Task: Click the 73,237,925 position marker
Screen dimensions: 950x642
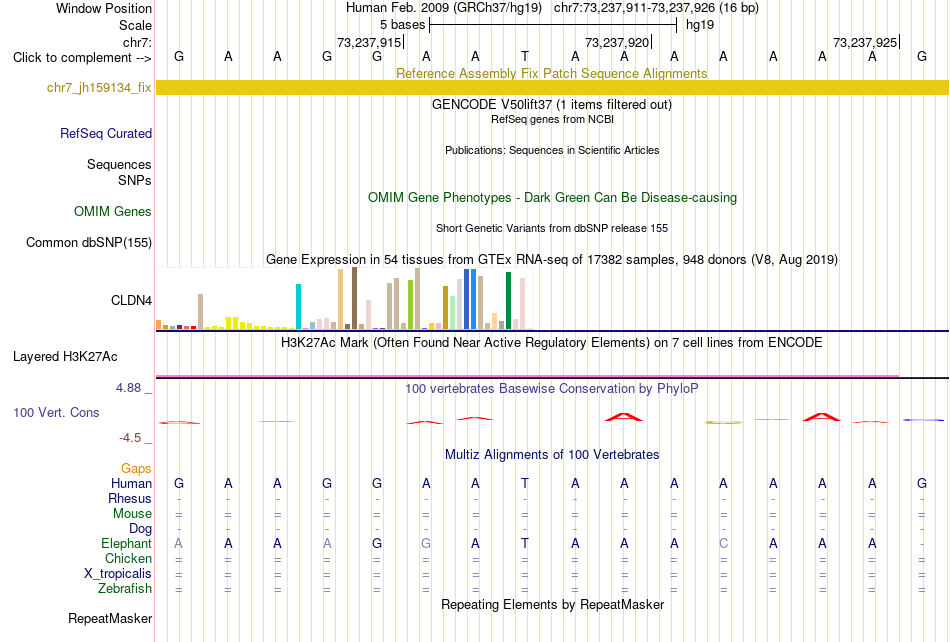Action: click(866, 42)
